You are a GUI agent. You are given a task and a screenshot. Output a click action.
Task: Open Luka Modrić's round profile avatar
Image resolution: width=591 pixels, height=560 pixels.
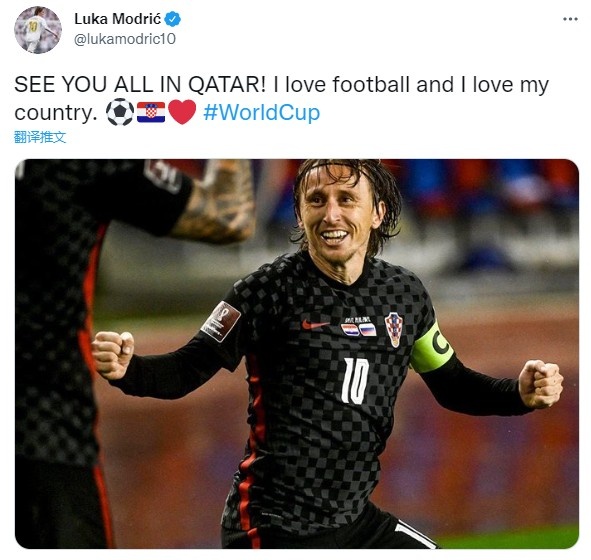[38, 30]
